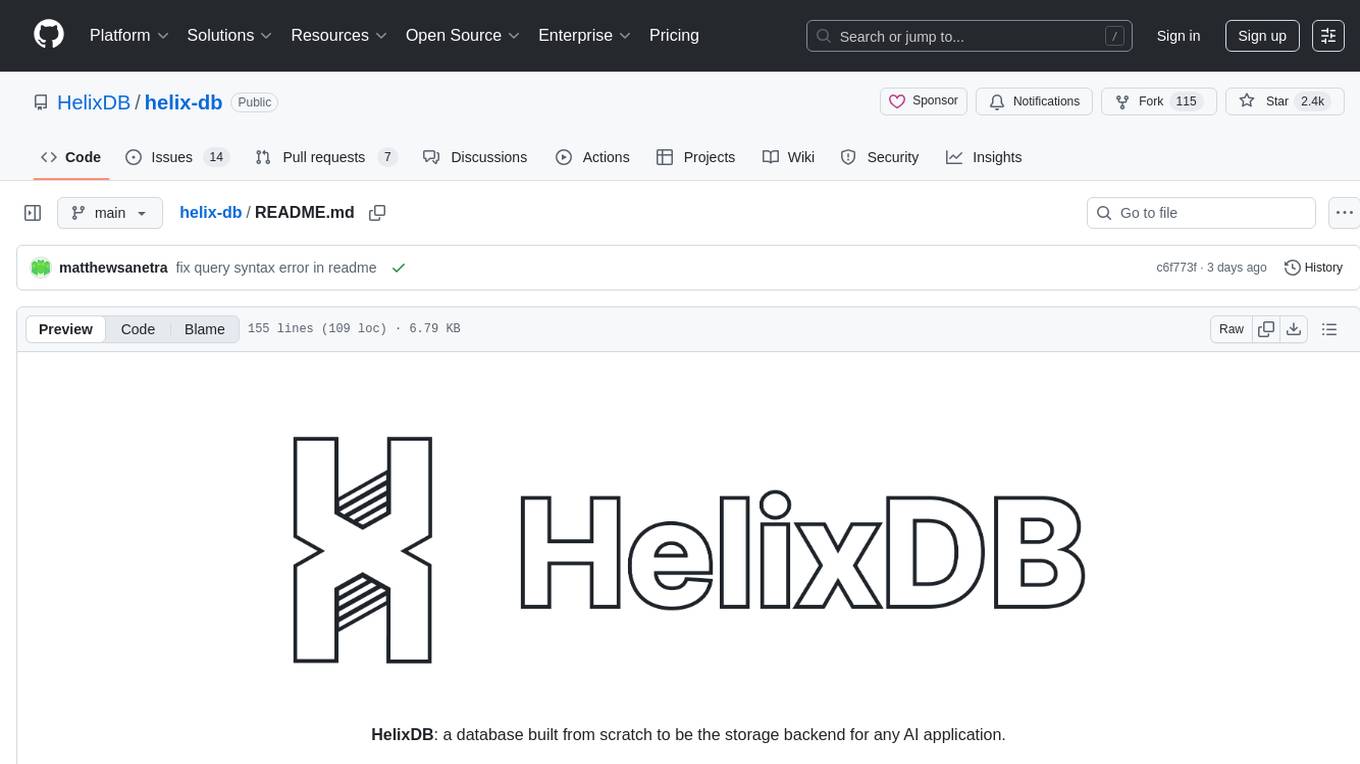Sponsor this repository with heart button
The width and height of the screenshot is (1360, 764).
[924, 101]
